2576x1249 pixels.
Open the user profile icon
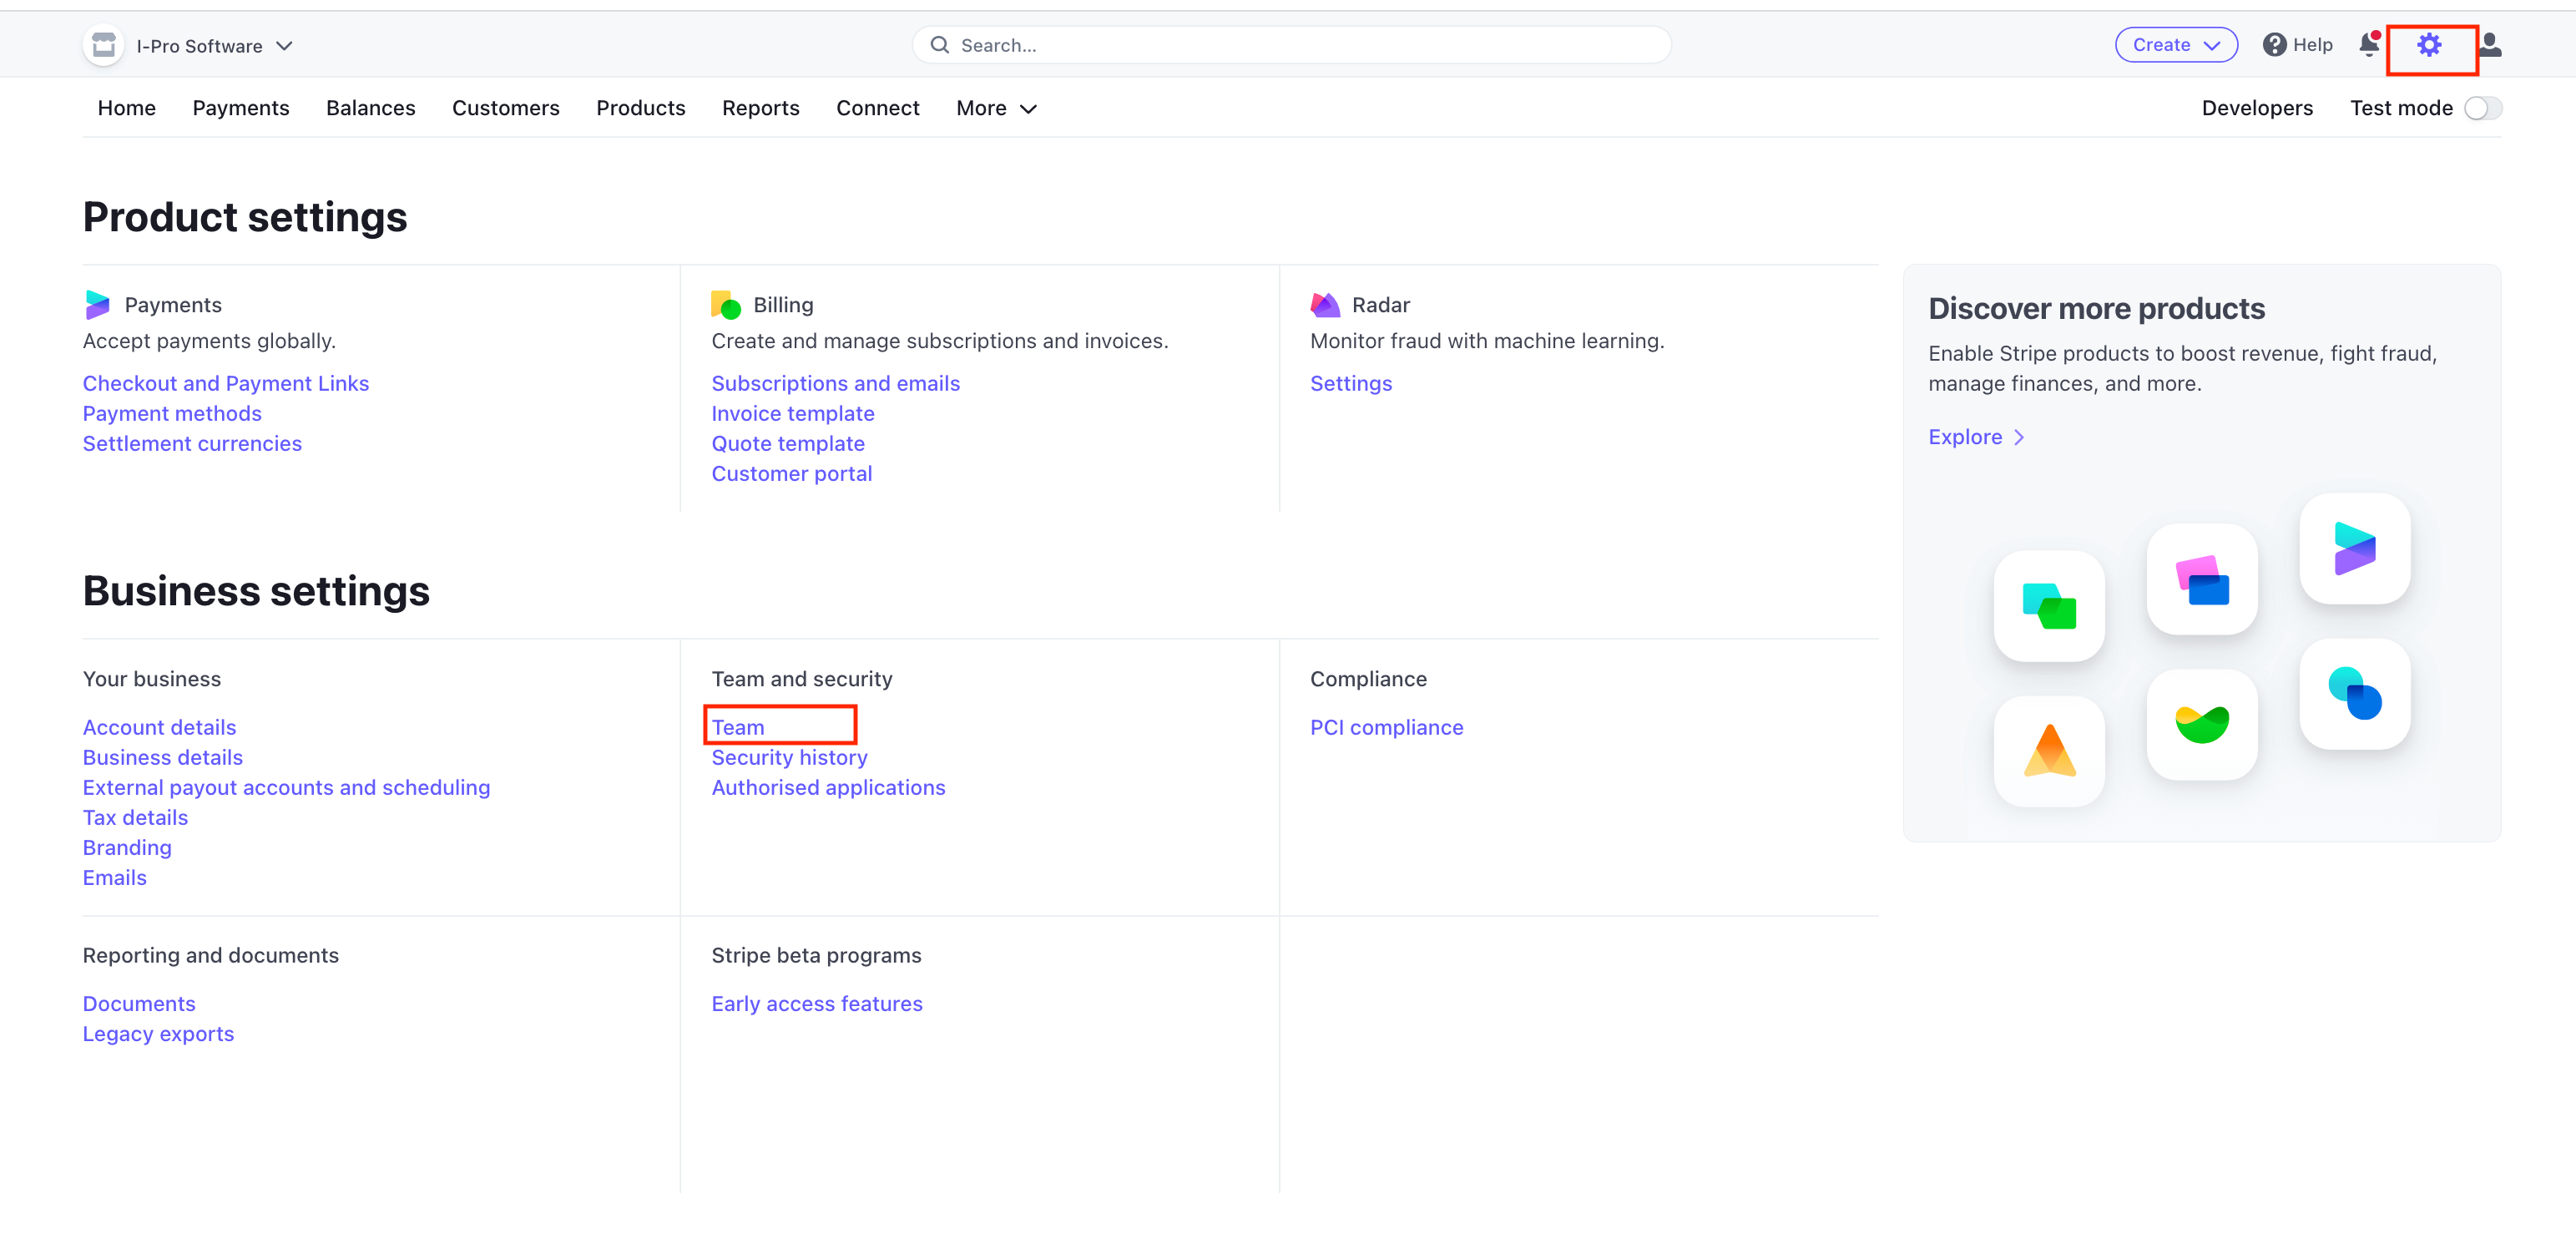[2490, 45]
